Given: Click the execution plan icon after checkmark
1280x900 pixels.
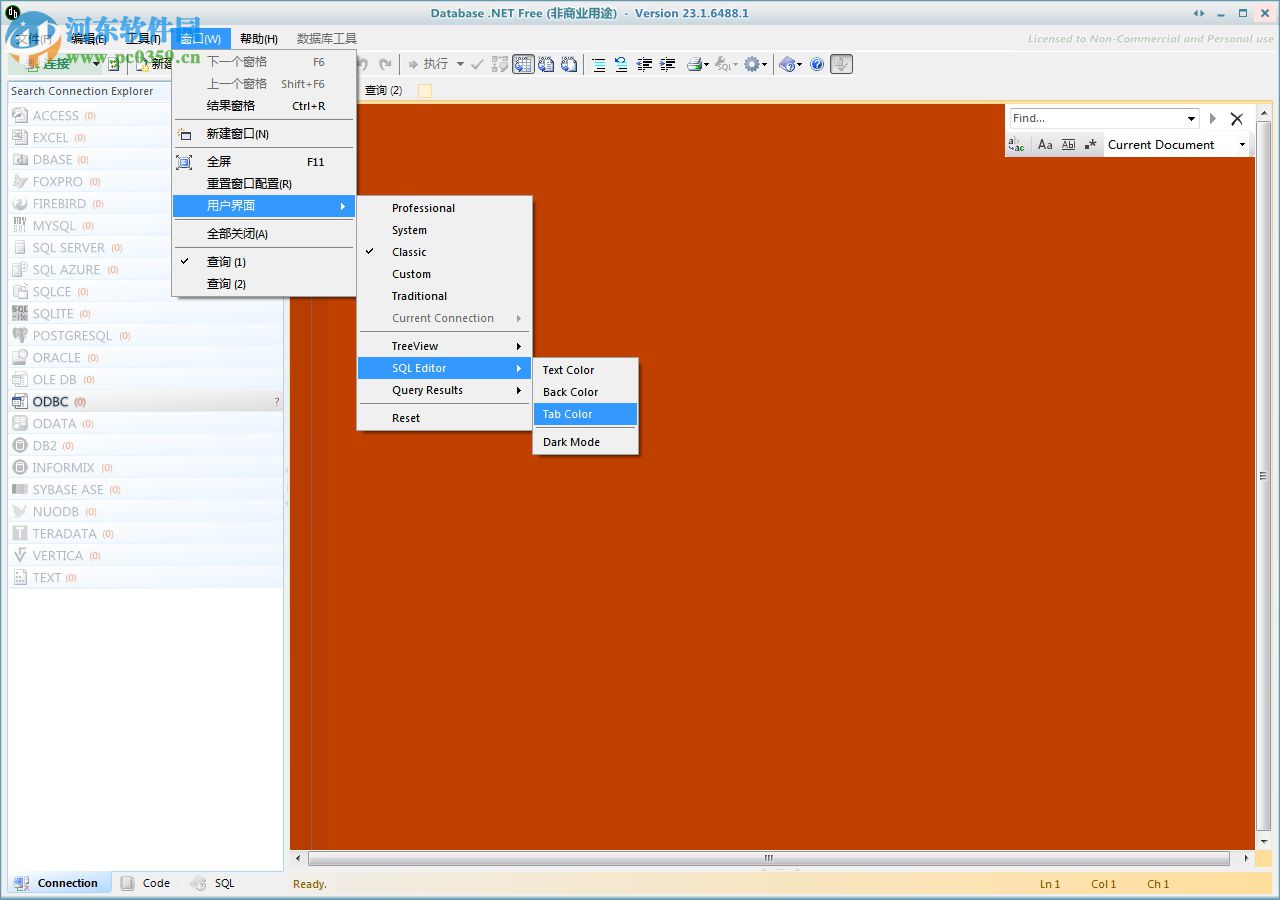Looking at the screenshot, I should 500,64.
